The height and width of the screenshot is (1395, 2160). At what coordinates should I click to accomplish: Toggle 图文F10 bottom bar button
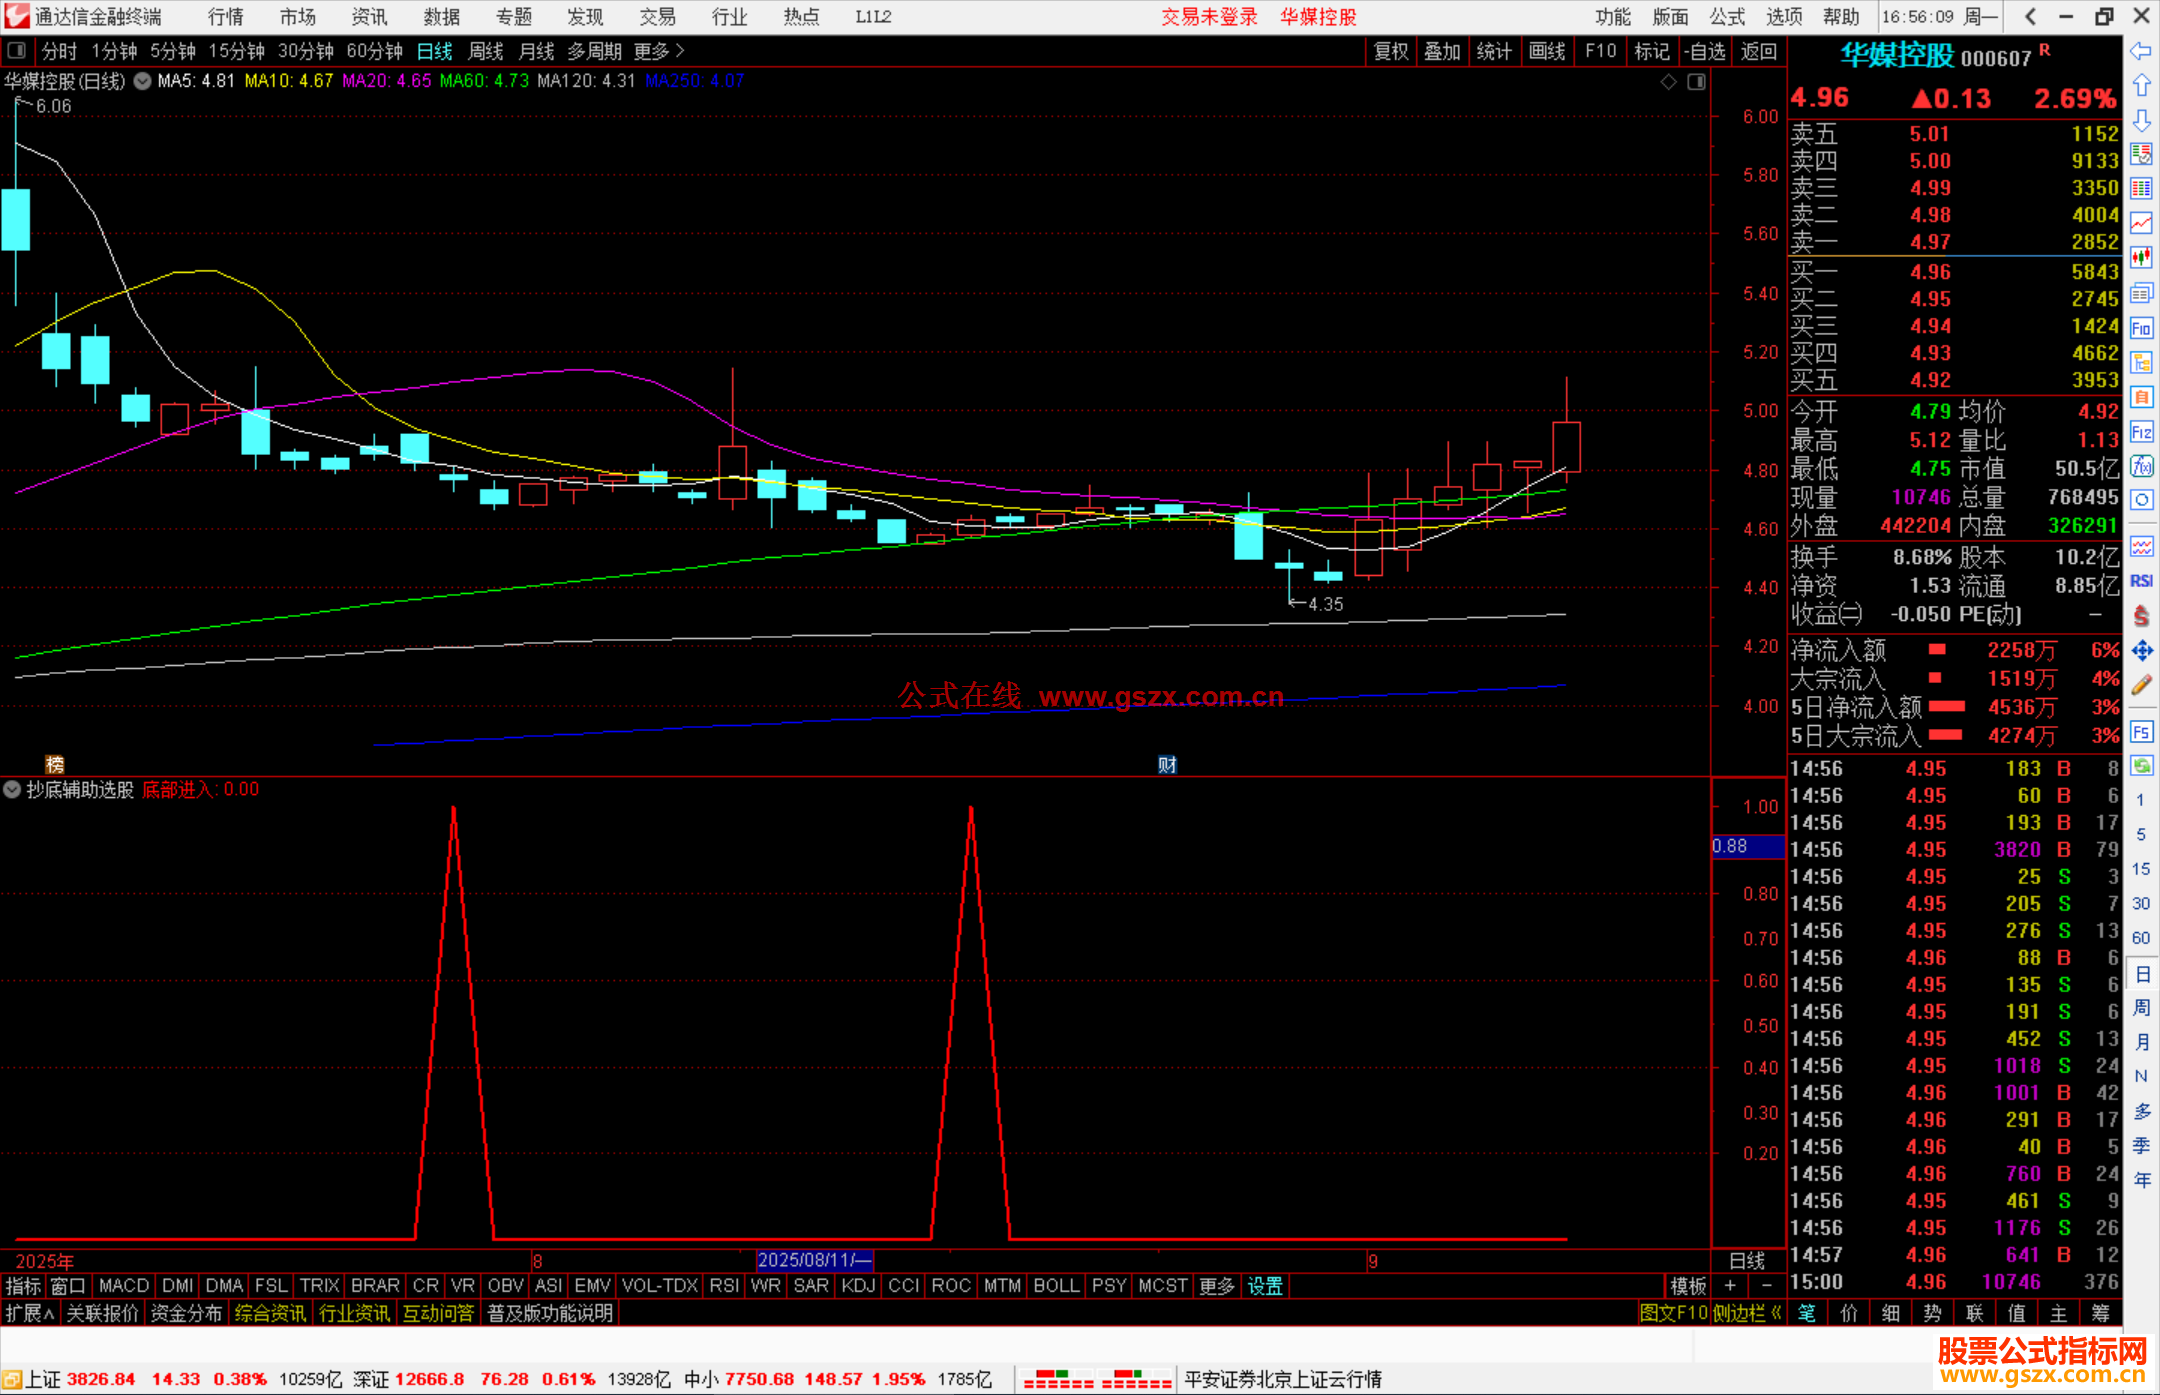tap(1673, 1313)
